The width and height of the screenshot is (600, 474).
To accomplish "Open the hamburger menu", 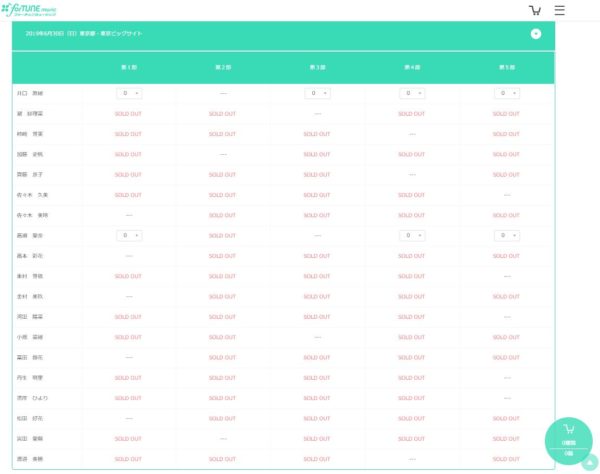I will [559, 10].
